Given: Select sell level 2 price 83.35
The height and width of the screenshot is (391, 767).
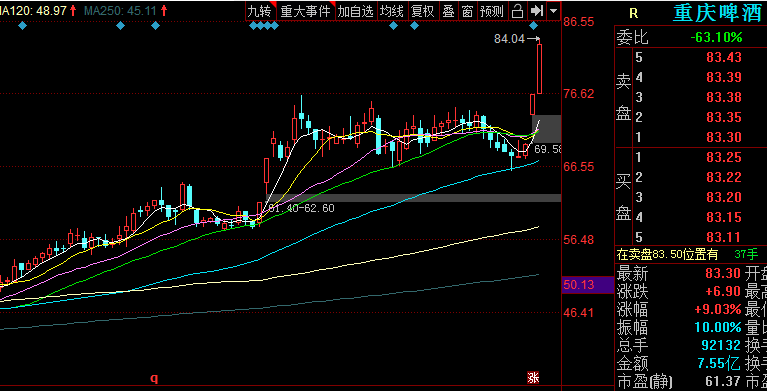Looking at the screenshot, I should pos(723,117).
